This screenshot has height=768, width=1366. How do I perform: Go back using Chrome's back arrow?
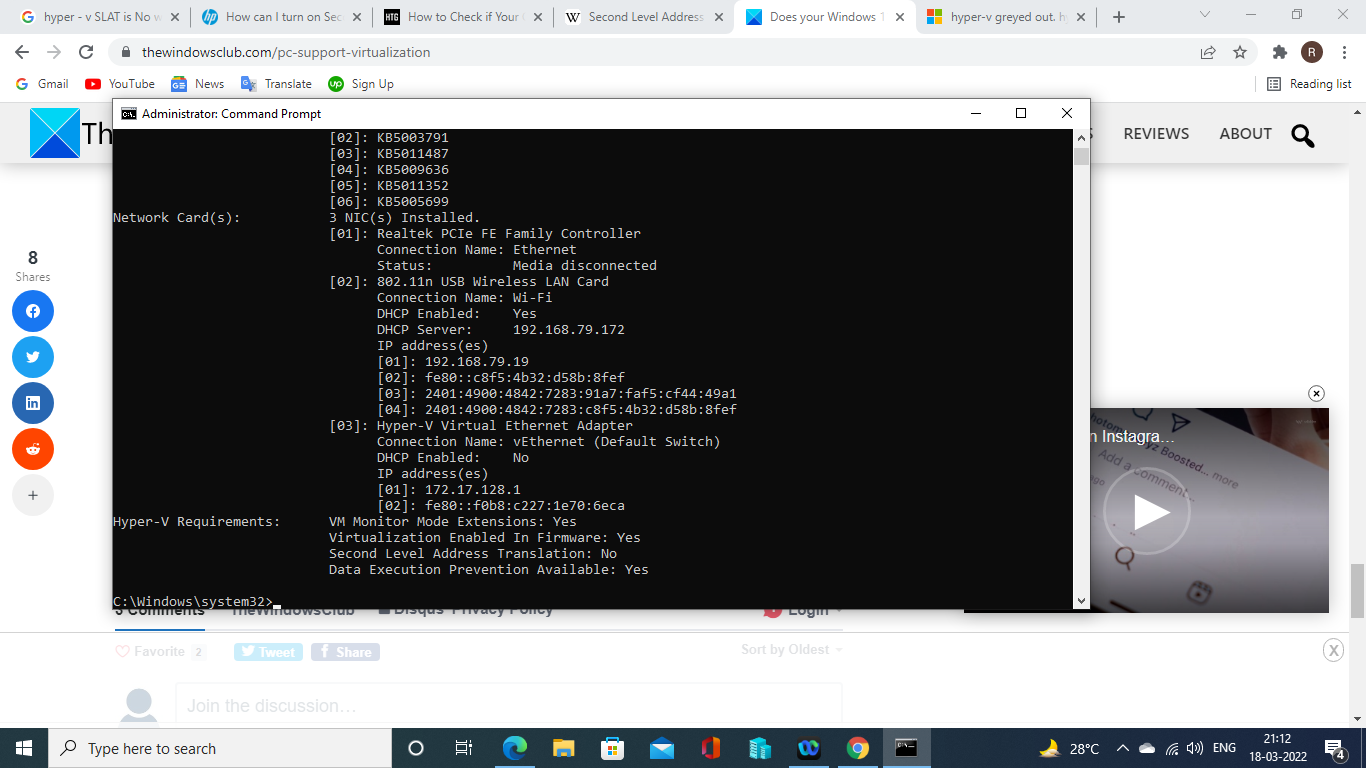point(22,52)
